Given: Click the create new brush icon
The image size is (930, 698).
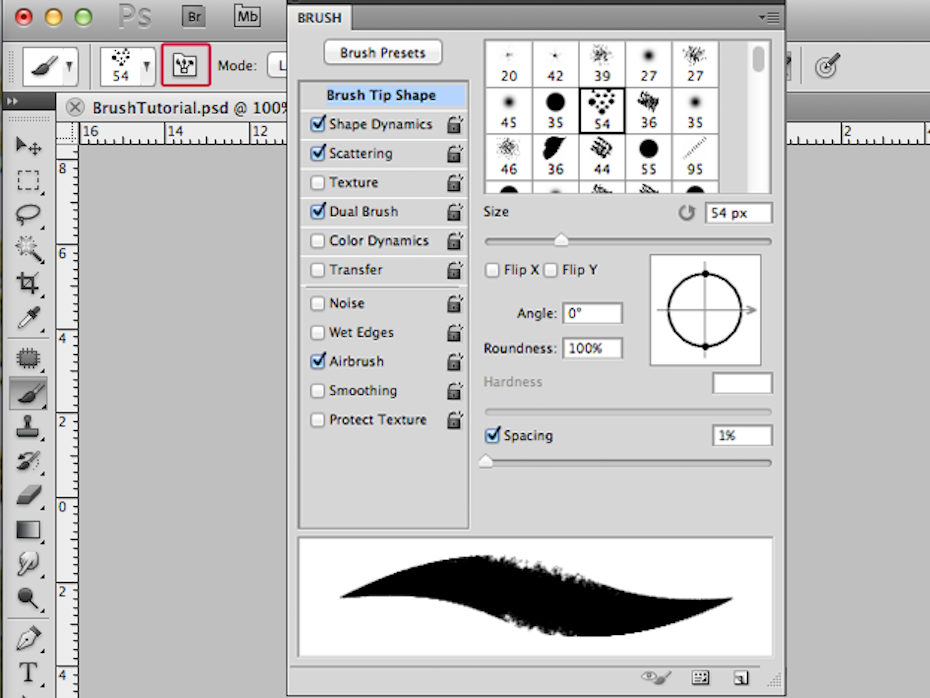Looking at the screenshot, I should (x=741, y=677).
